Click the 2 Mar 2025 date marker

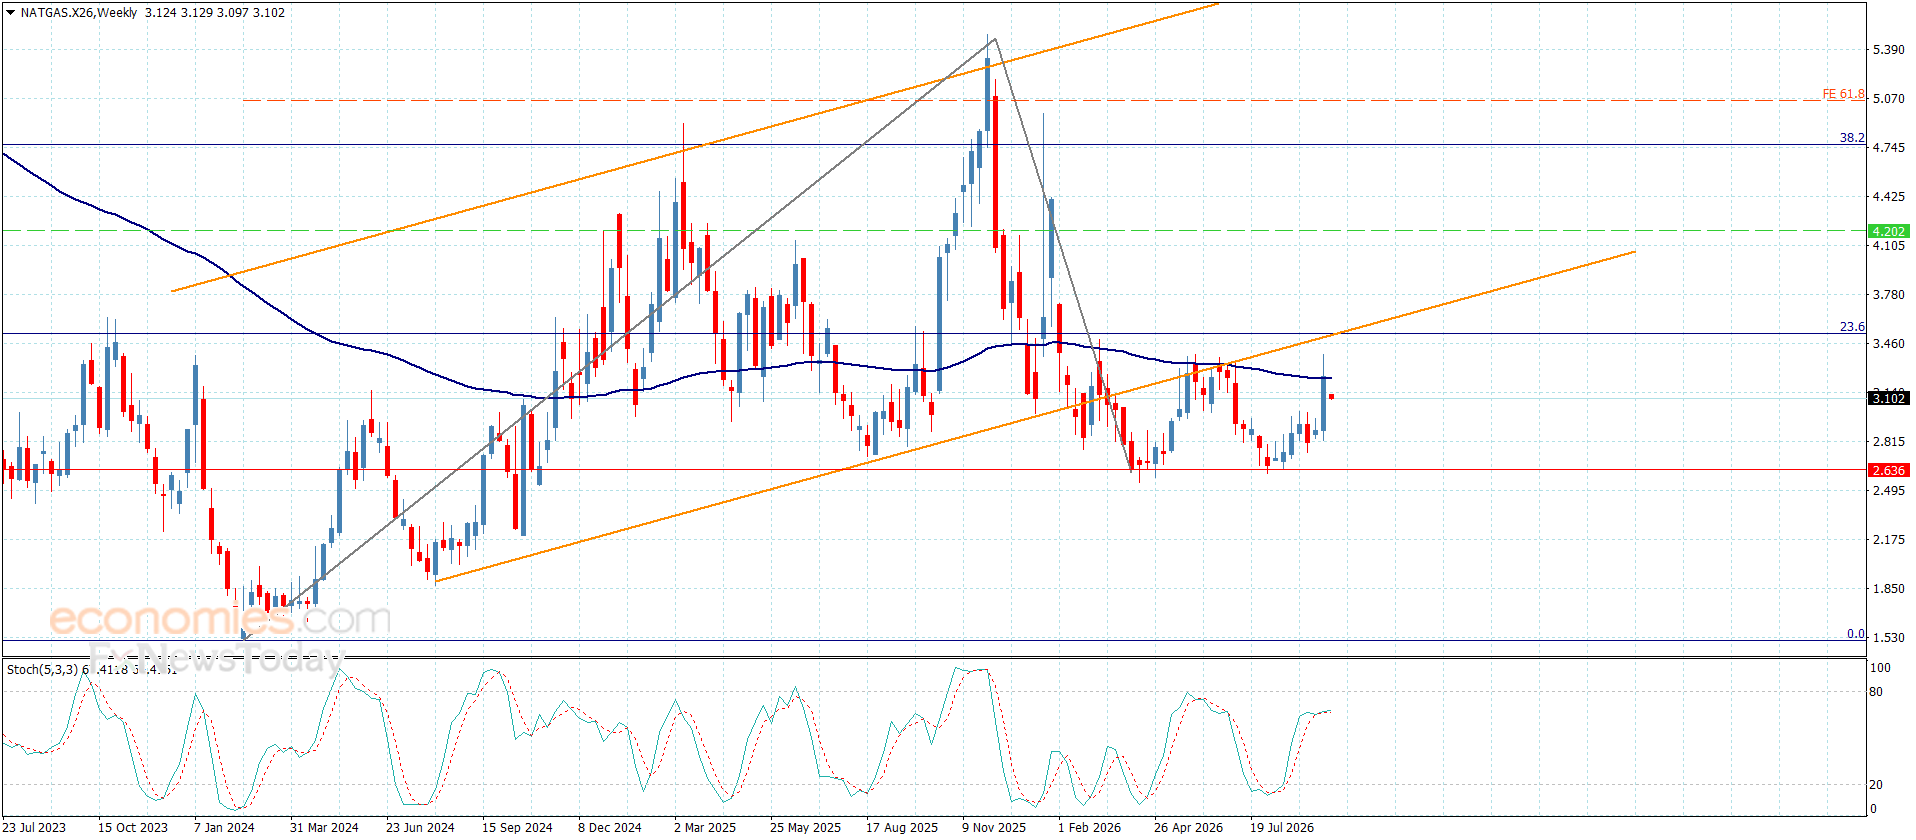click(705, 827)
